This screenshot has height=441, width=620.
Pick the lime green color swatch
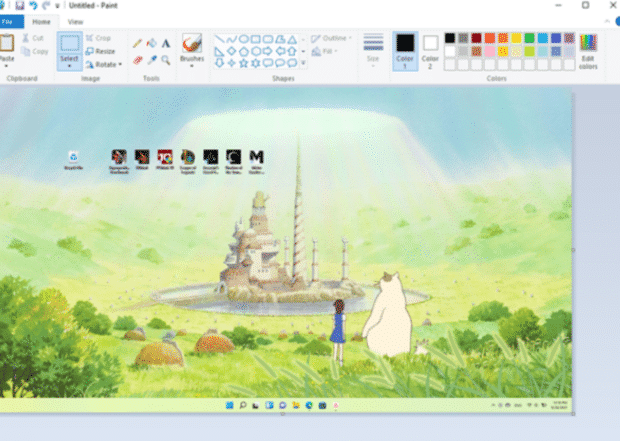click(x=529, y=51)
